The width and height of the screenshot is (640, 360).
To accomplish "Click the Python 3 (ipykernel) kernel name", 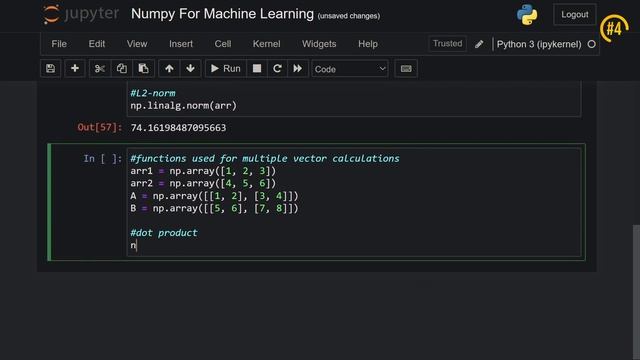I will (539, 44).
